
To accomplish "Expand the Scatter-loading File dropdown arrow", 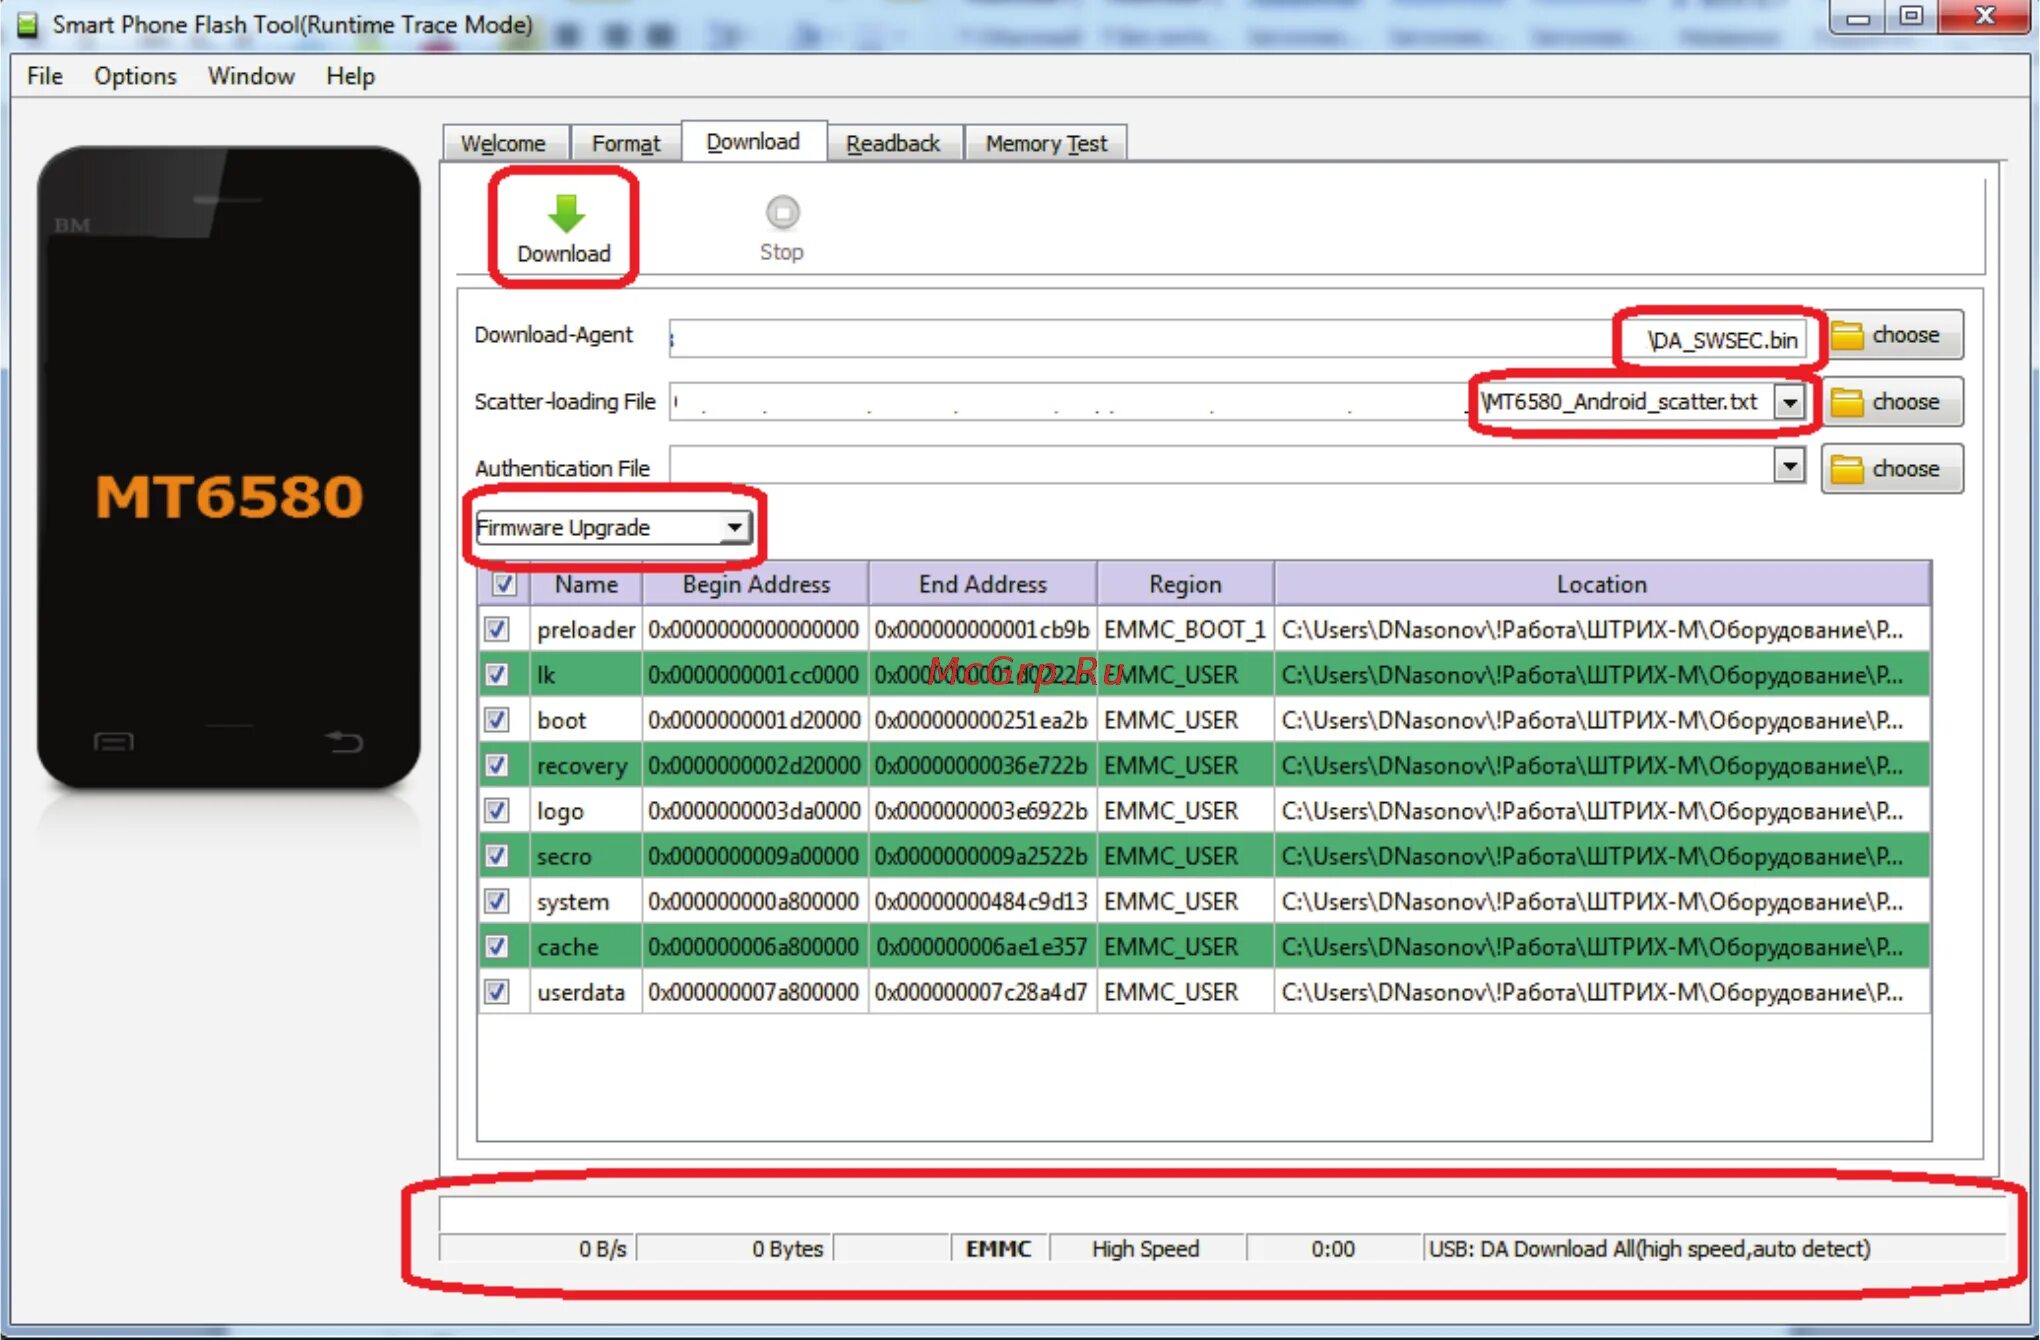I will click(x=1789, y=402).
